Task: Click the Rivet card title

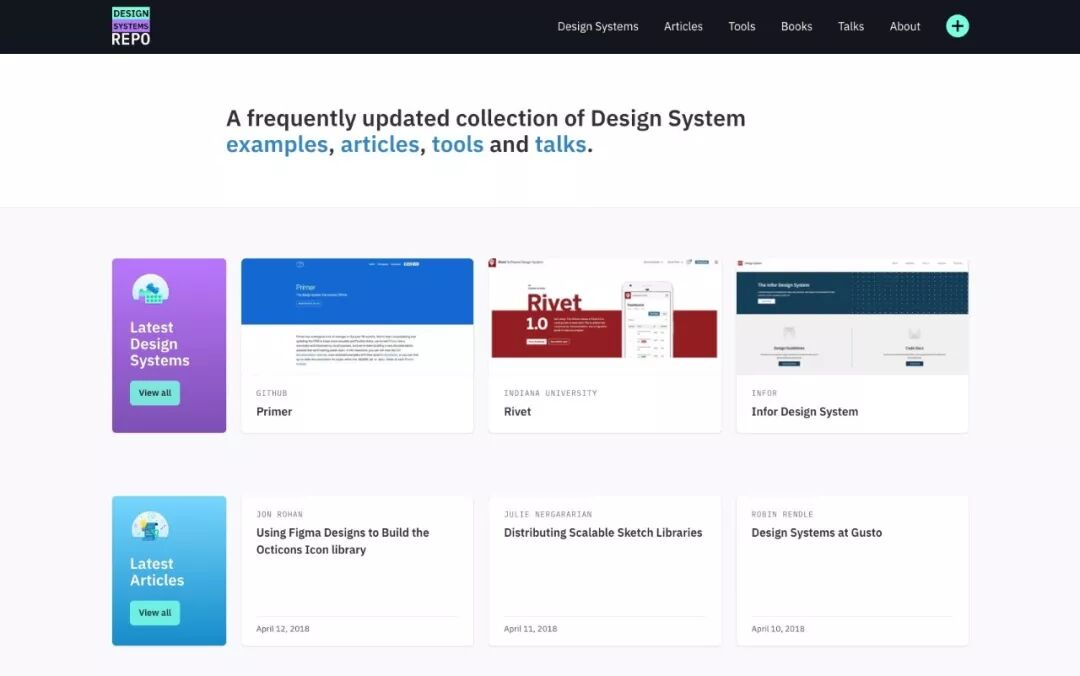Action: tap(517, 411)
